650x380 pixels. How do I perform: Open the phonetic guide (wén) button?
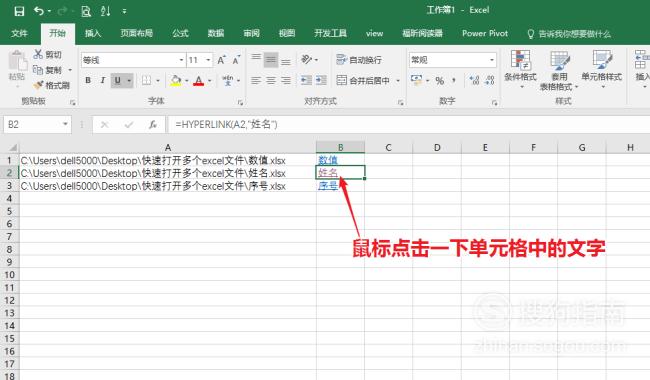coord(228,80)
